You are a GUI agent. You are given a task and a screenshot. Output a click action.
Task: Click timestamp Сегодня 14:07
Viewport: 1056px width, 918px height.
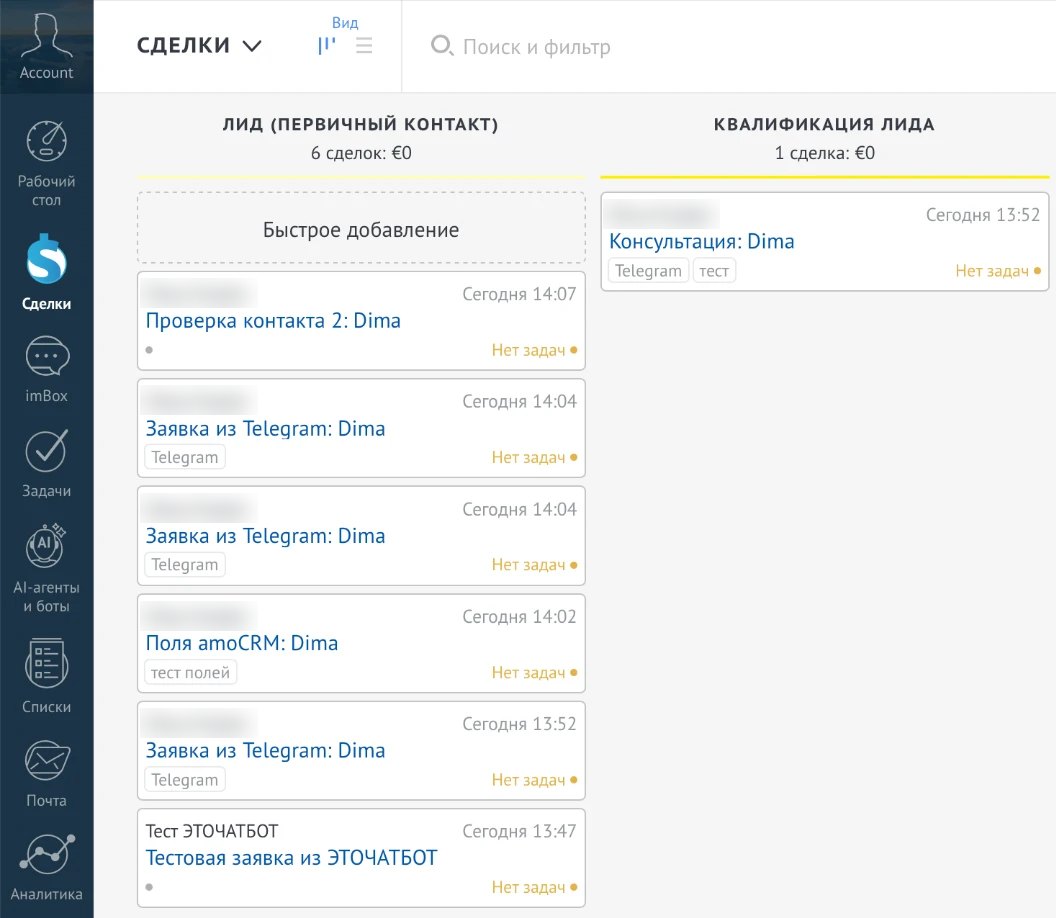point(519,294)
